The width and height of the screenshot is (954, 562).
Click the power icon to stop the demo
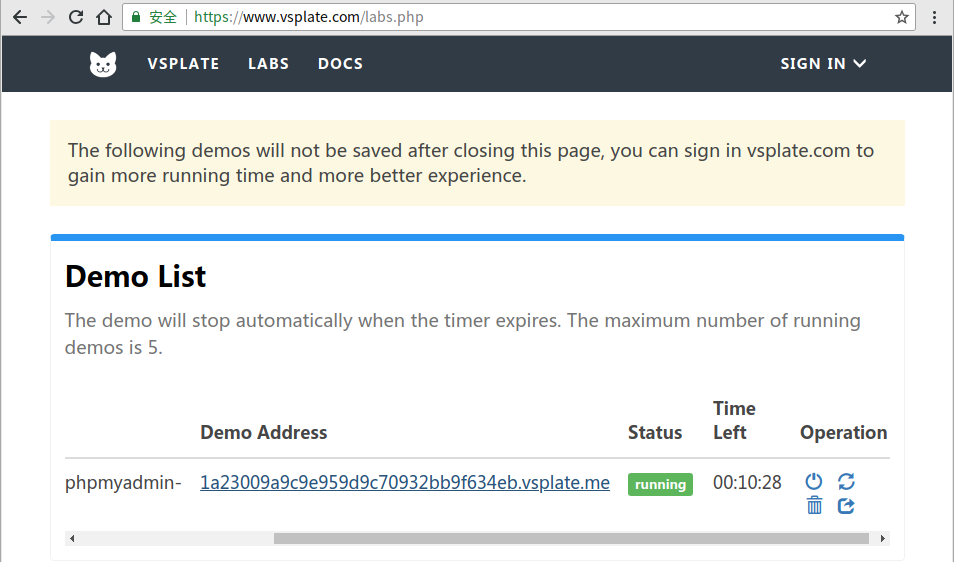click(814, 482)
